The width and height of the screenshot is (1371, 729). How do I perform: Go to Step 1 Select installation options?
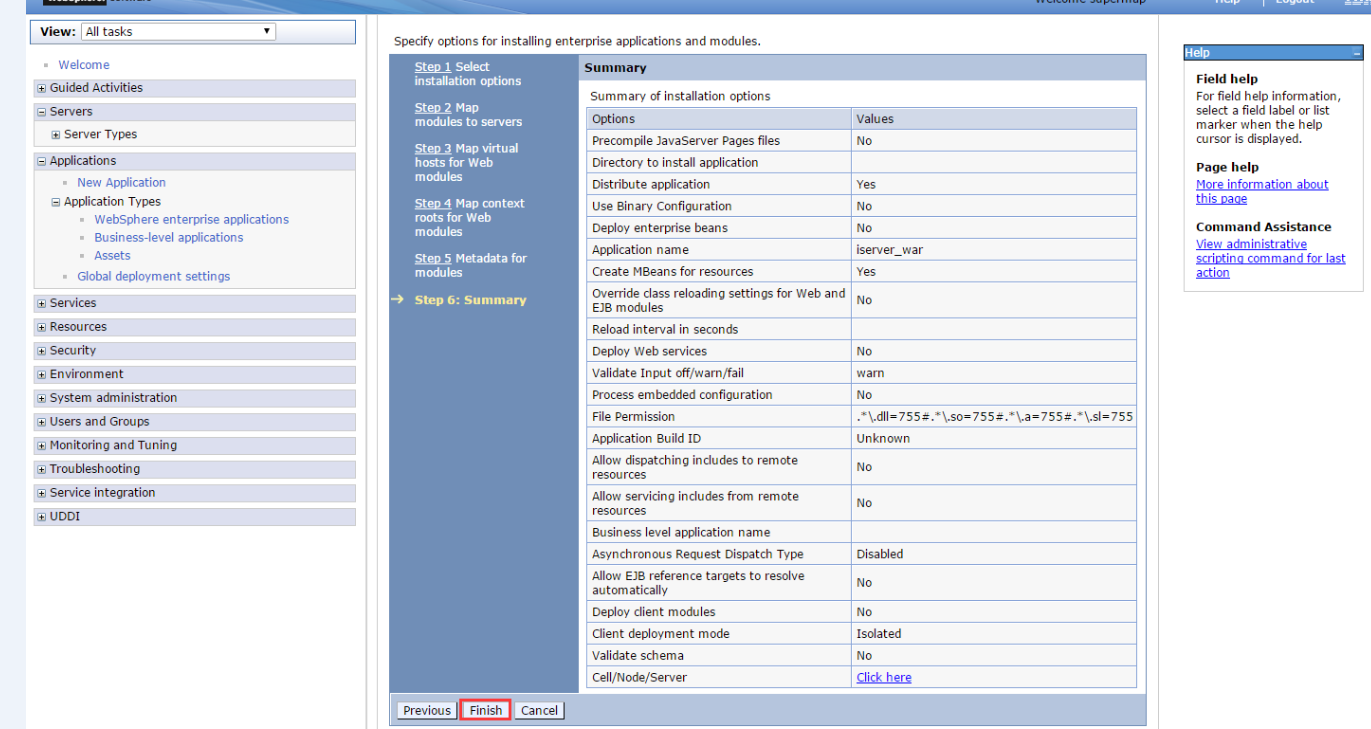coord(433,67)
